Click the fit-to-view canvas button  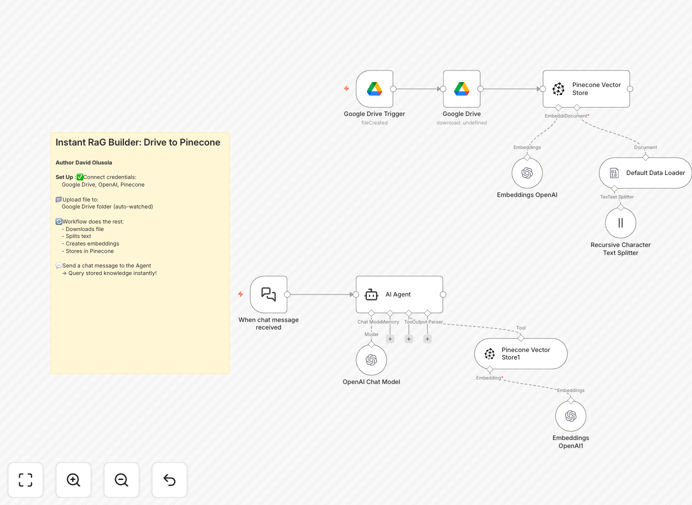click(26, 480)
